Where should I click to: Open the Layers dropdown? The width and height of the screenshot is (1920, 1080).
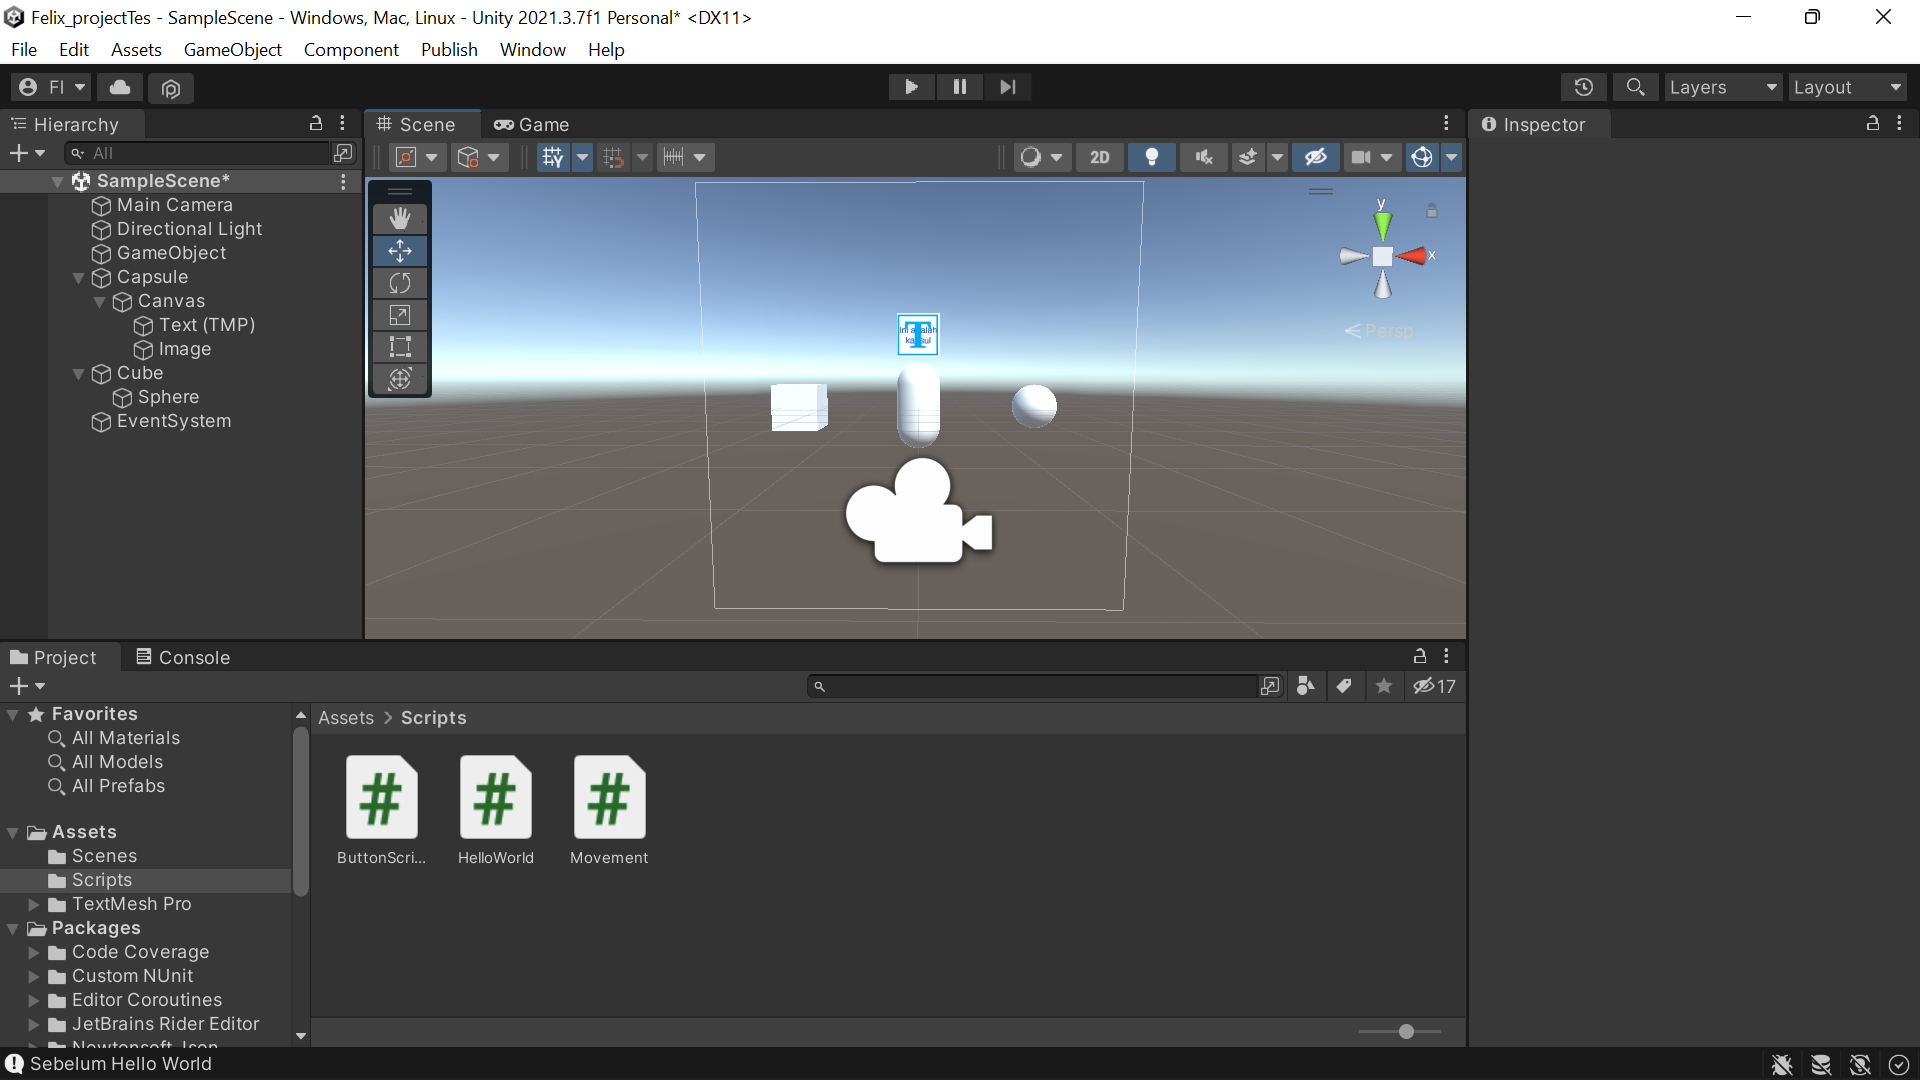(1722, 87)
